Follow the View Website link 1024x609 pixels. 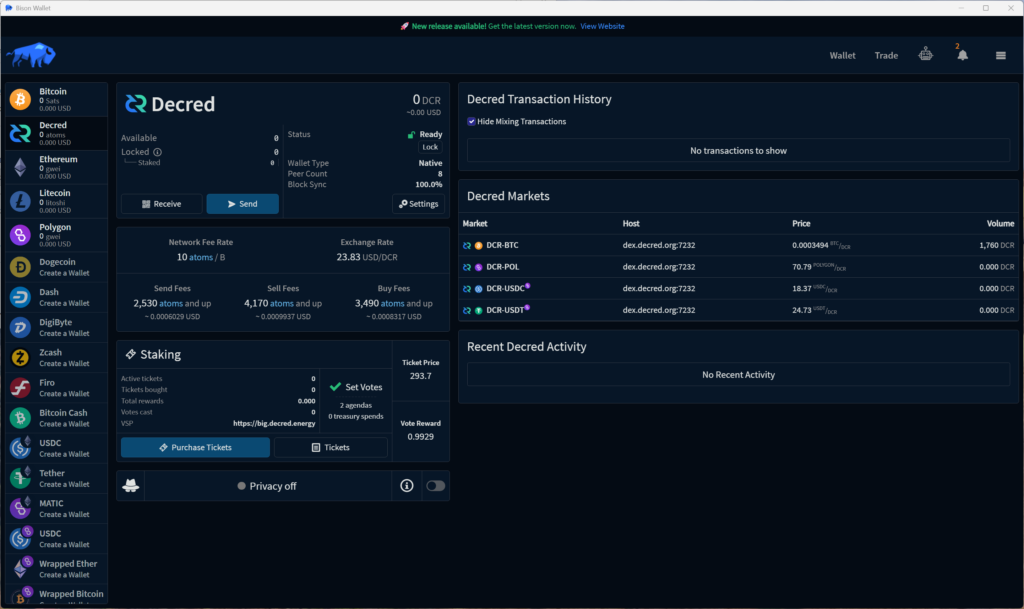click(x=602, y=26)
